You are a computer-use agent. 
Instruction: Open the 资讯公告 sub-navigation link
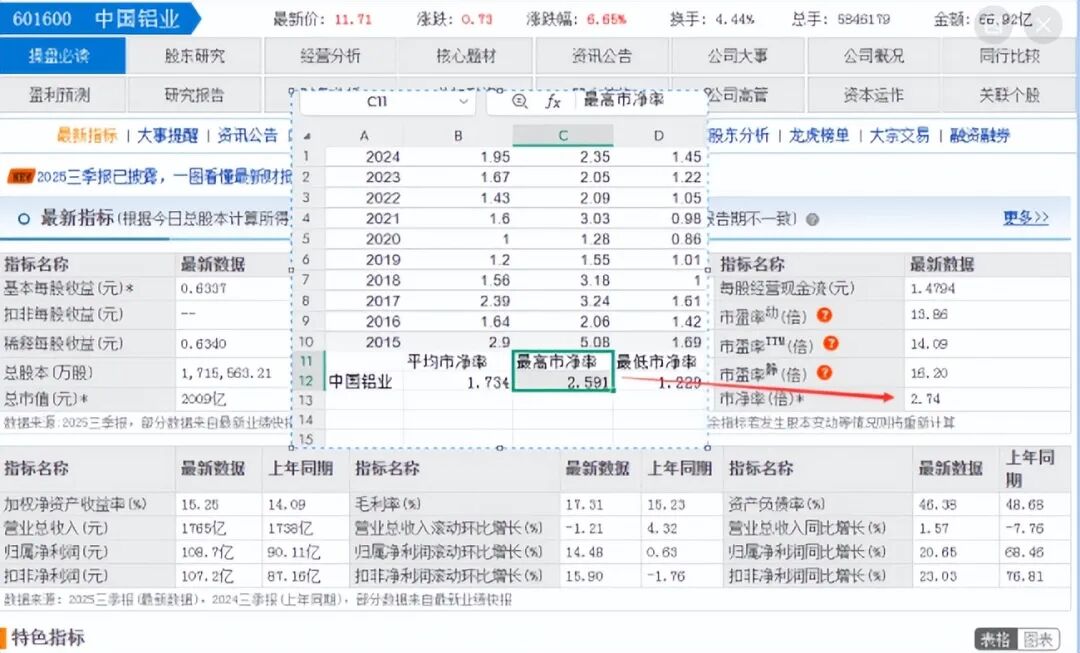pyautogui.click(x=247, y=135)
